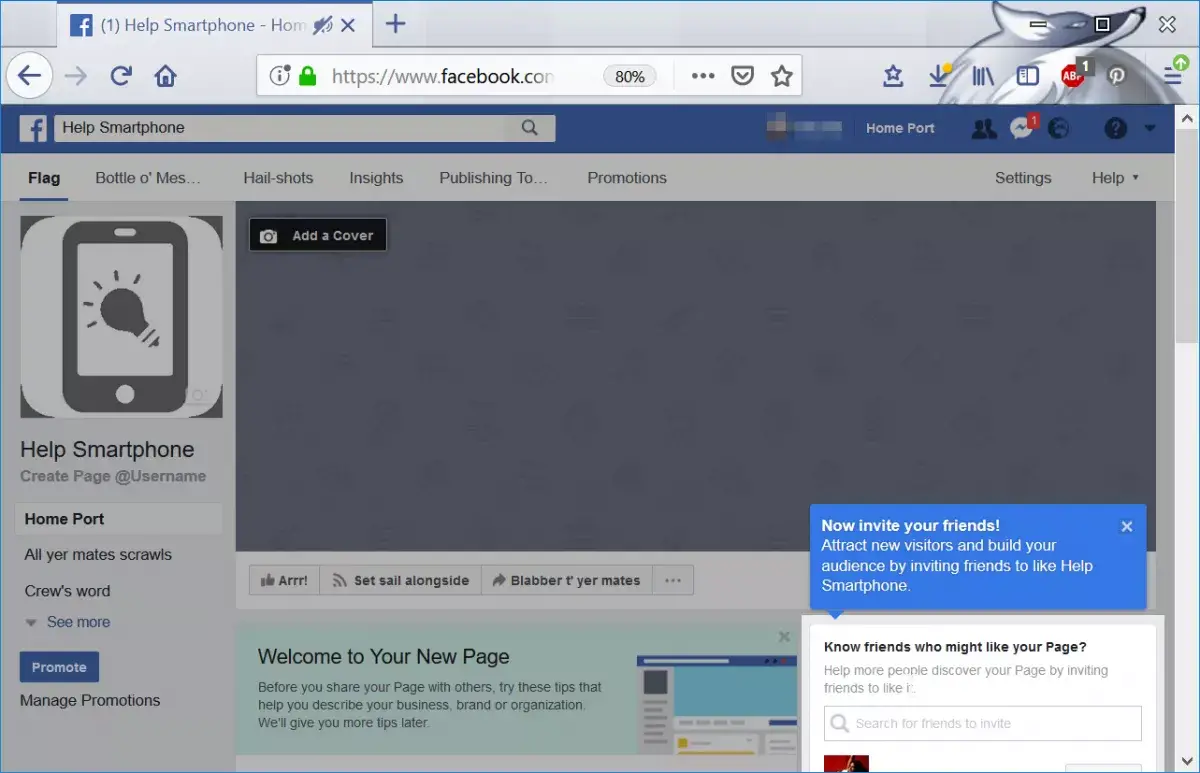
Task: Open Bottle o' Mes… tab
Action: click(x=148, y=178)
